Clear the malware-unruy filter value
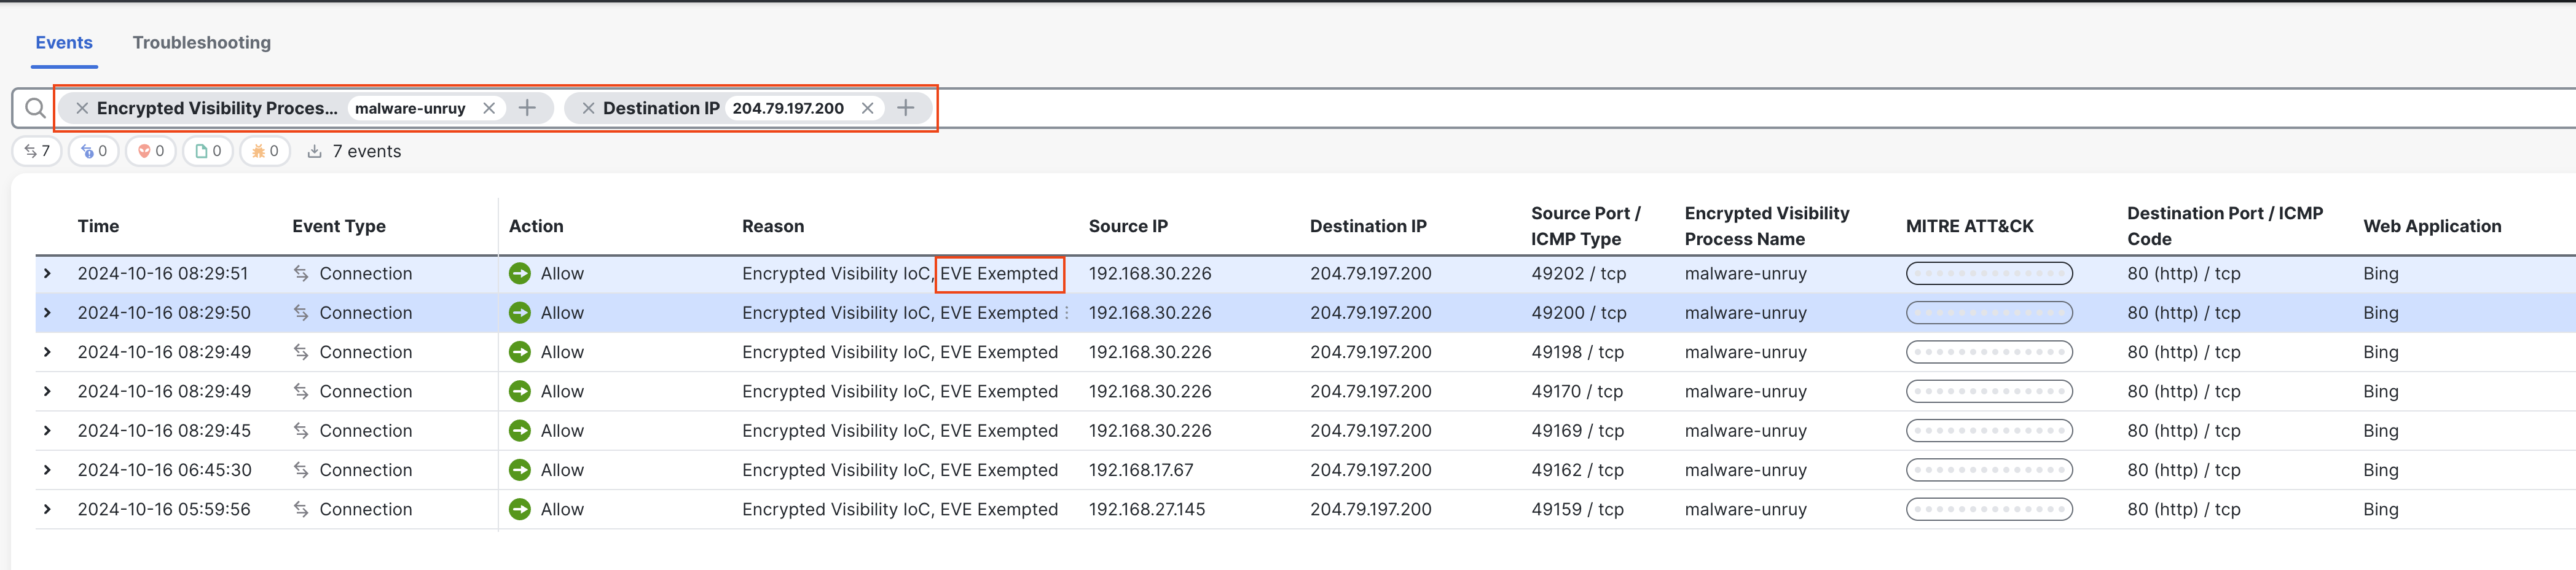 (x=489, y=108)
